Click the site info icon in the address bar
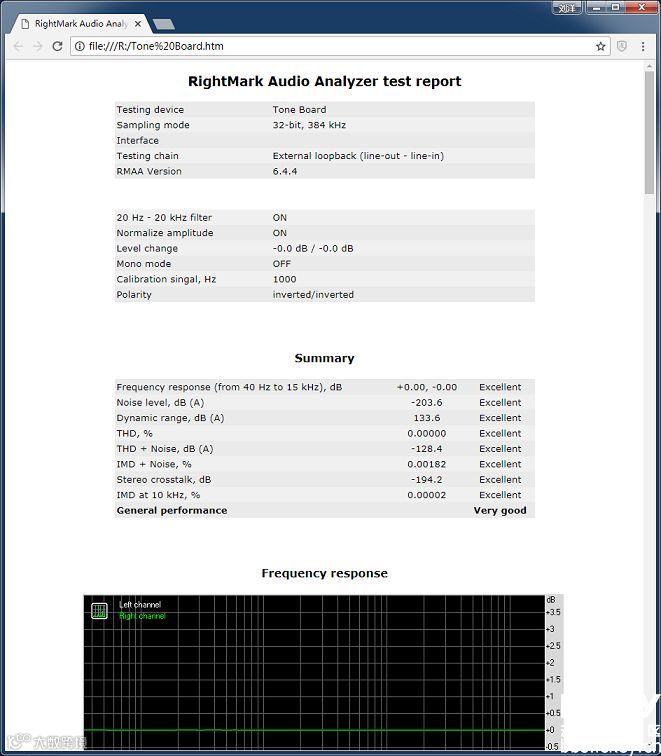This screenshot has width=661, height=756. pos(80,46)
